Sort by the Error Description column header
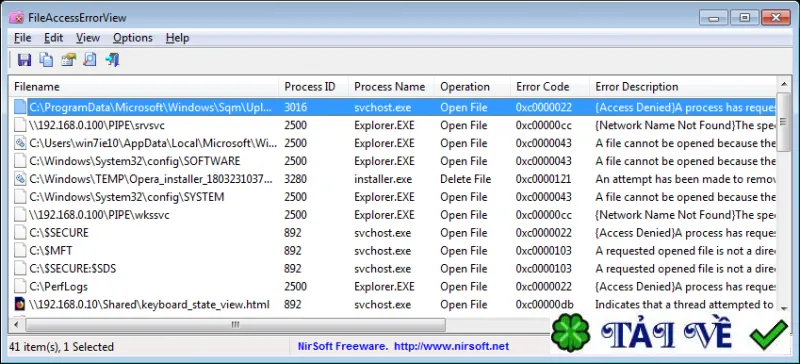 pos(683,87)
